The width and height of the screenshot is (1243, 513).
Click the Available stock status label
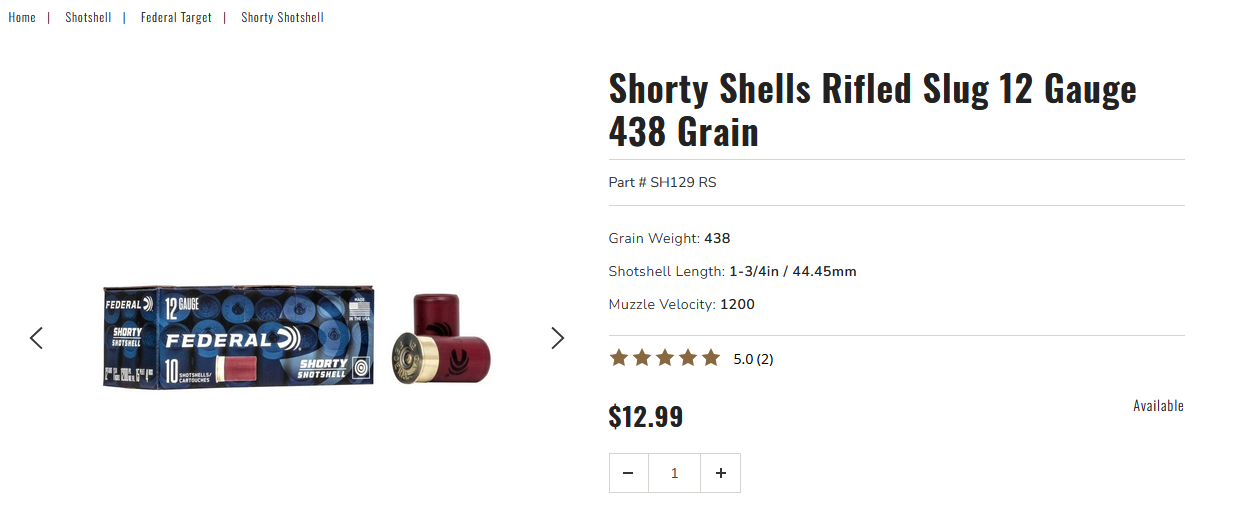(1158, 405)
